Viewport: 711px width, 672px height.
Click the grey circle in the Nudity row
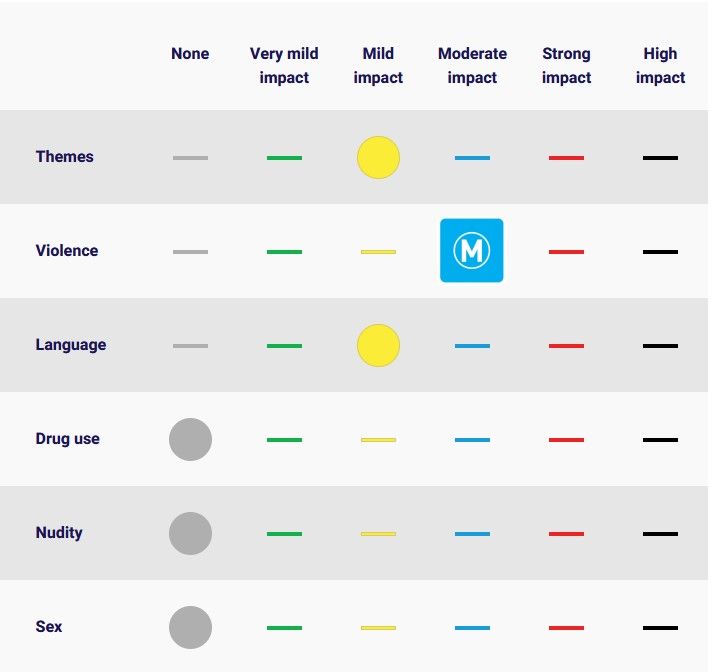point(190,533)
